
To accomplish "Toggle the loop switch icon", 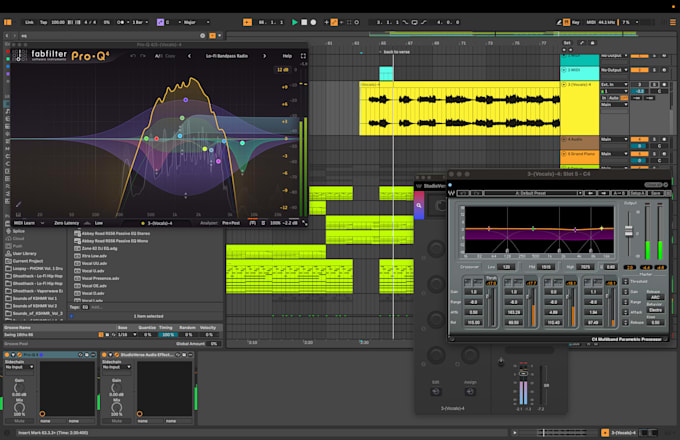I will [x=414, y=22].
